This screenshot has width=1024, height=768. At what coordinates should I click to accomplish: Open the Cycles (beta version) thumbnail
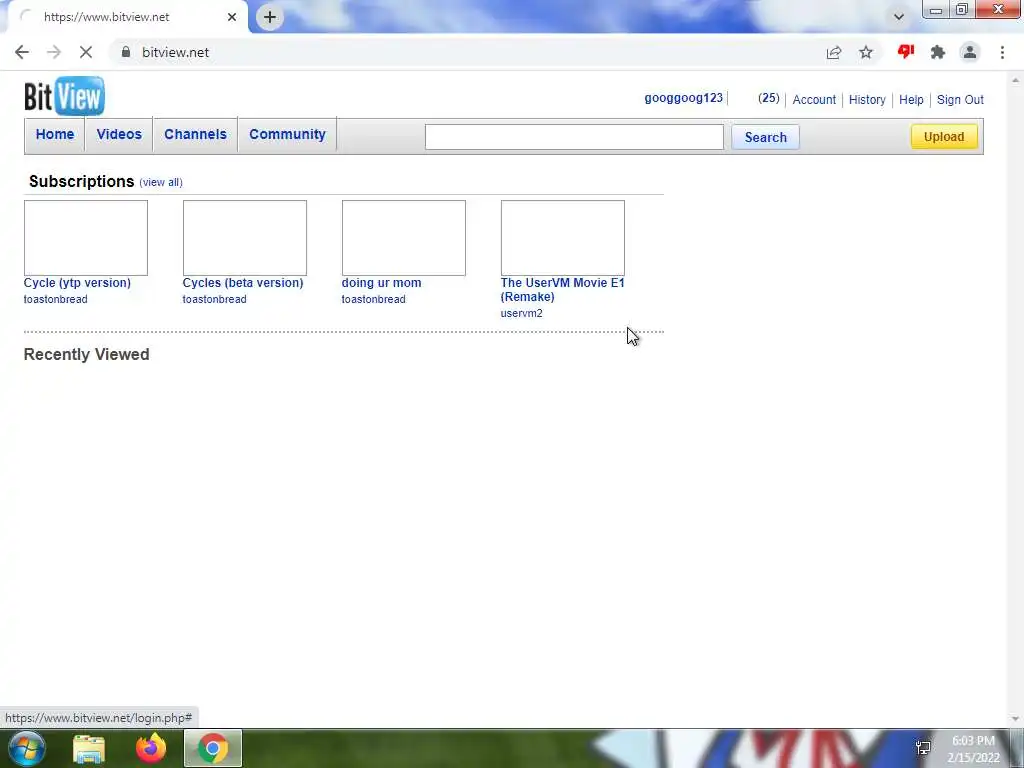[245, 238]
